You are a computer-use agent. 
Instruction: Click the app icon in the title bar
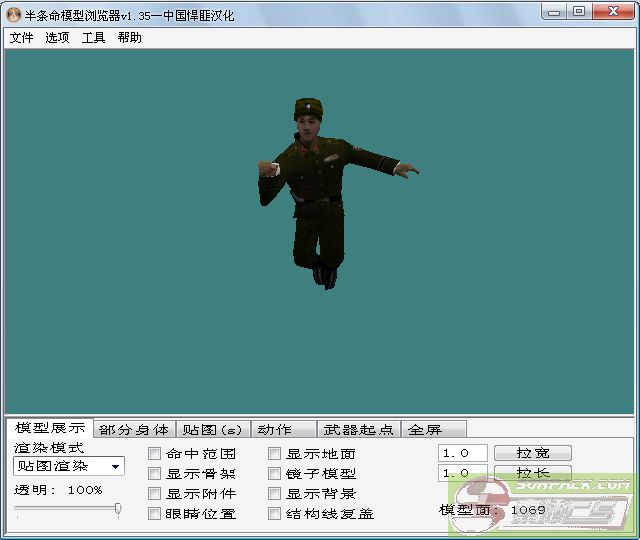[14, 12]
